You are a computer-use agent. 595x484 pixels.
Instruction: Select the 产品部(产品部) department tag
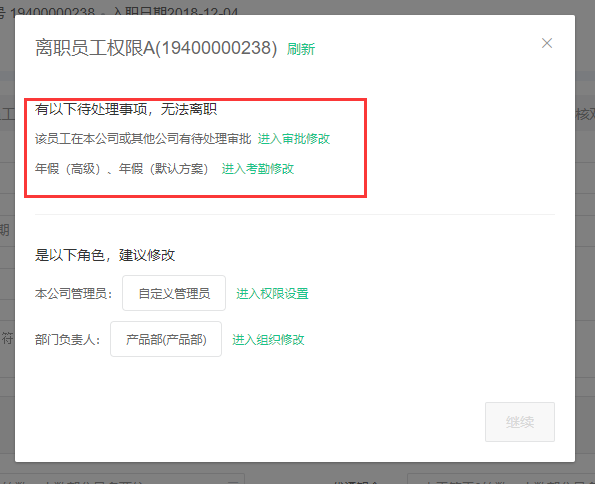coord(166,339)
